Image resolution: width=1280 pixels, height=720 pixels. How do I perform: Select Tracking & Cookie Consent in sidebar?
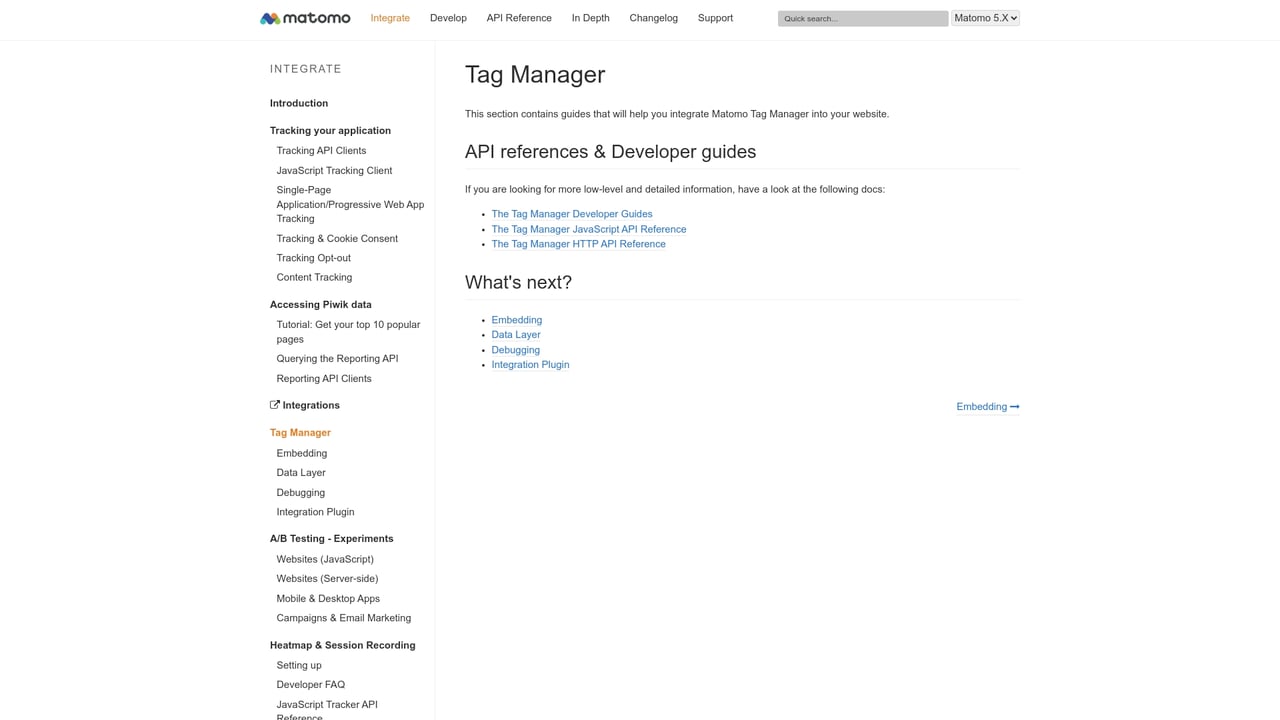tap(337, 238)
